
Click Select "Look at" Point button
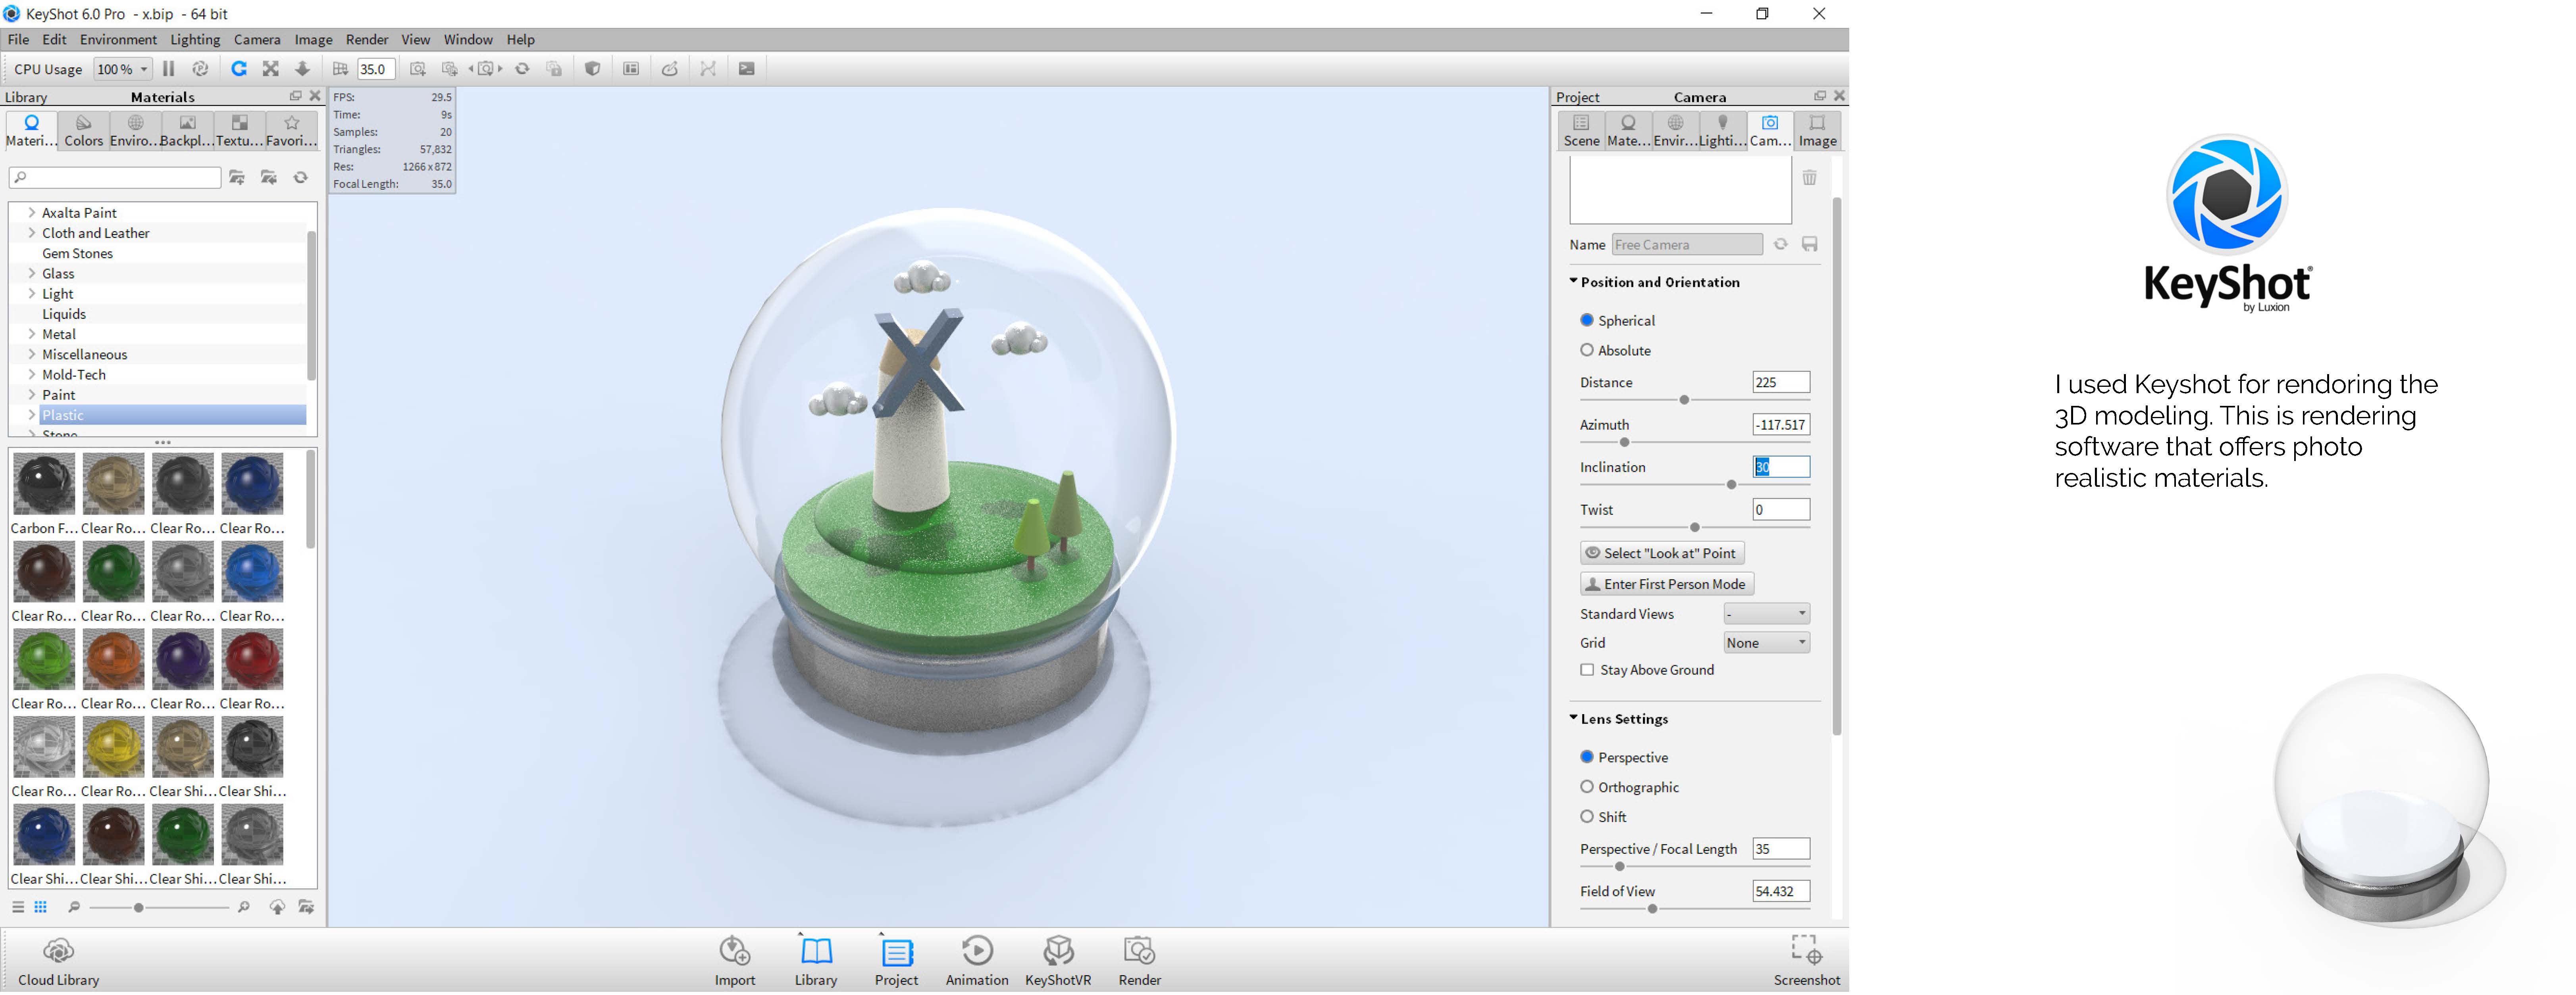click(1661, 553)
